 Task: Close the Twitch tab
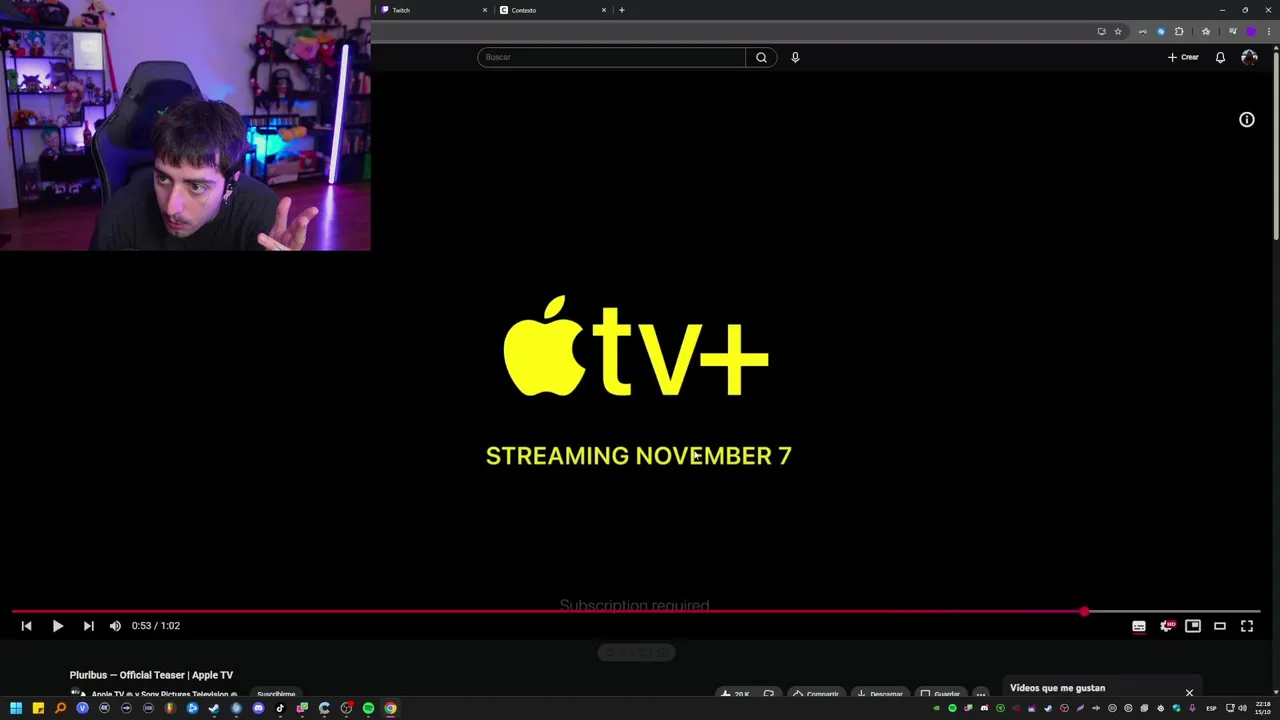coord(485,10)
